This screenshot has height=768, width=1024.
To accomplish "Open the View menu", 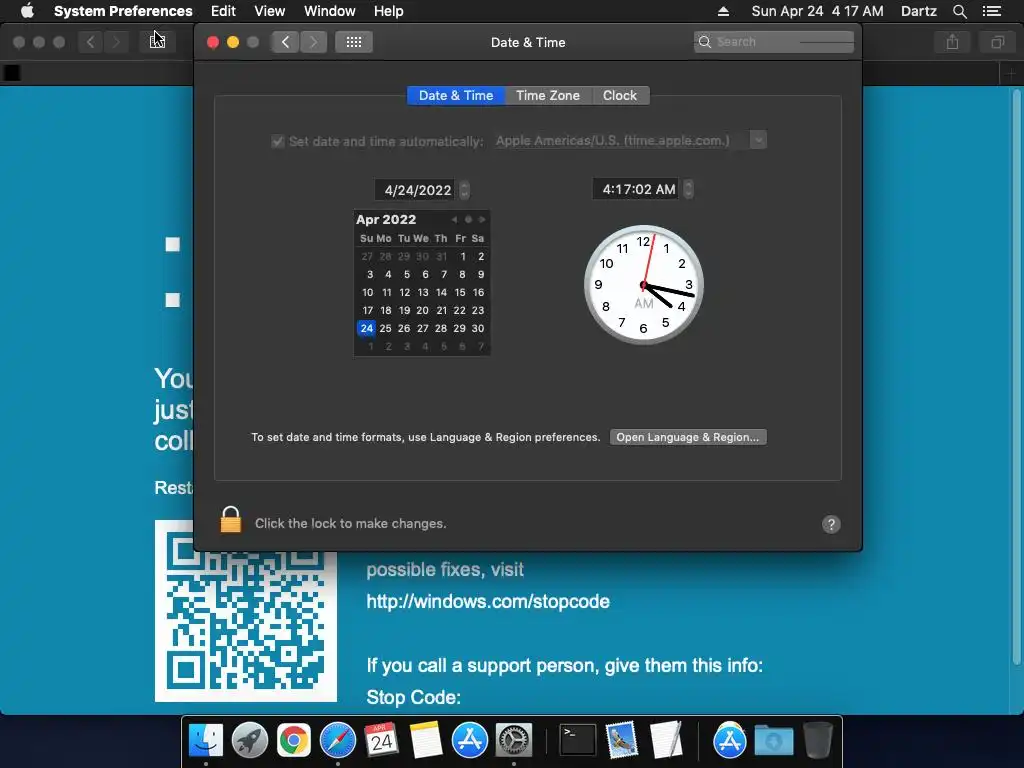I will [270, 11].
